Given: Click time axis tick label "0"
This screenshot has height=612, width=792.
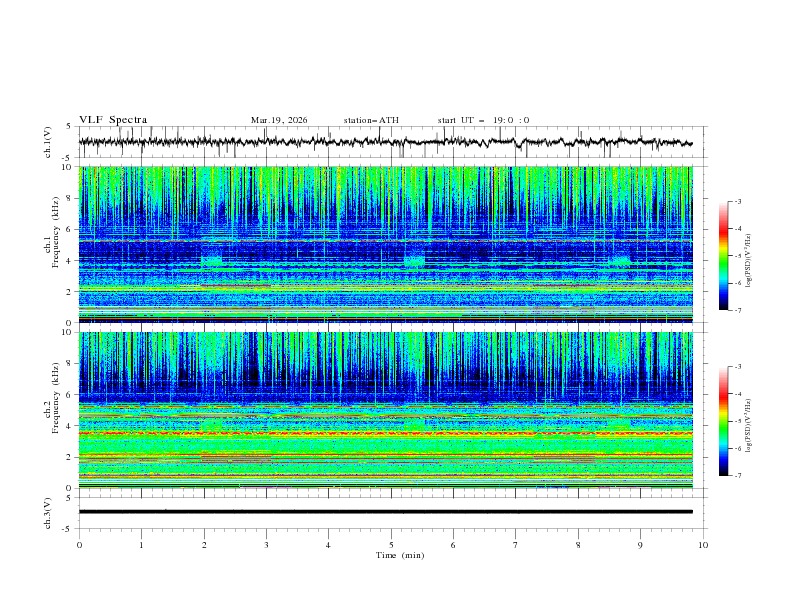Looking at the screenshot, I should pyautogui.click(x=79, y=545).
